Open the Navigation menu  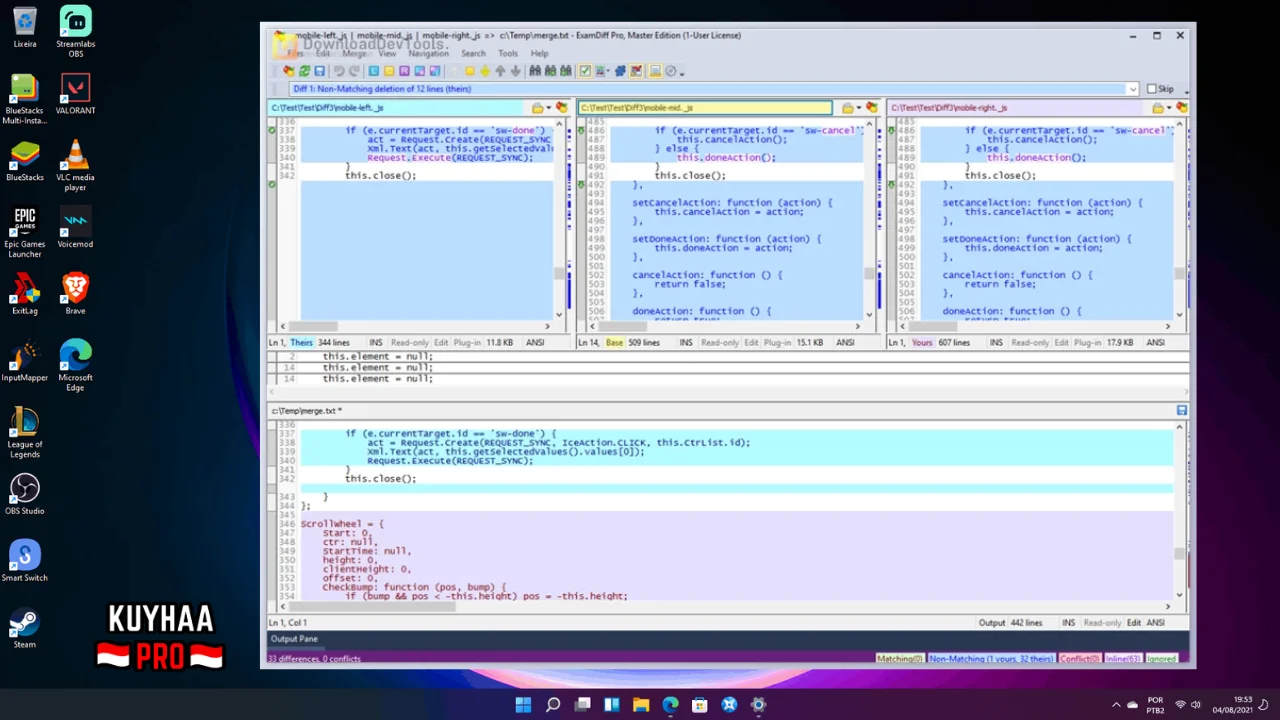coord(428,53)
